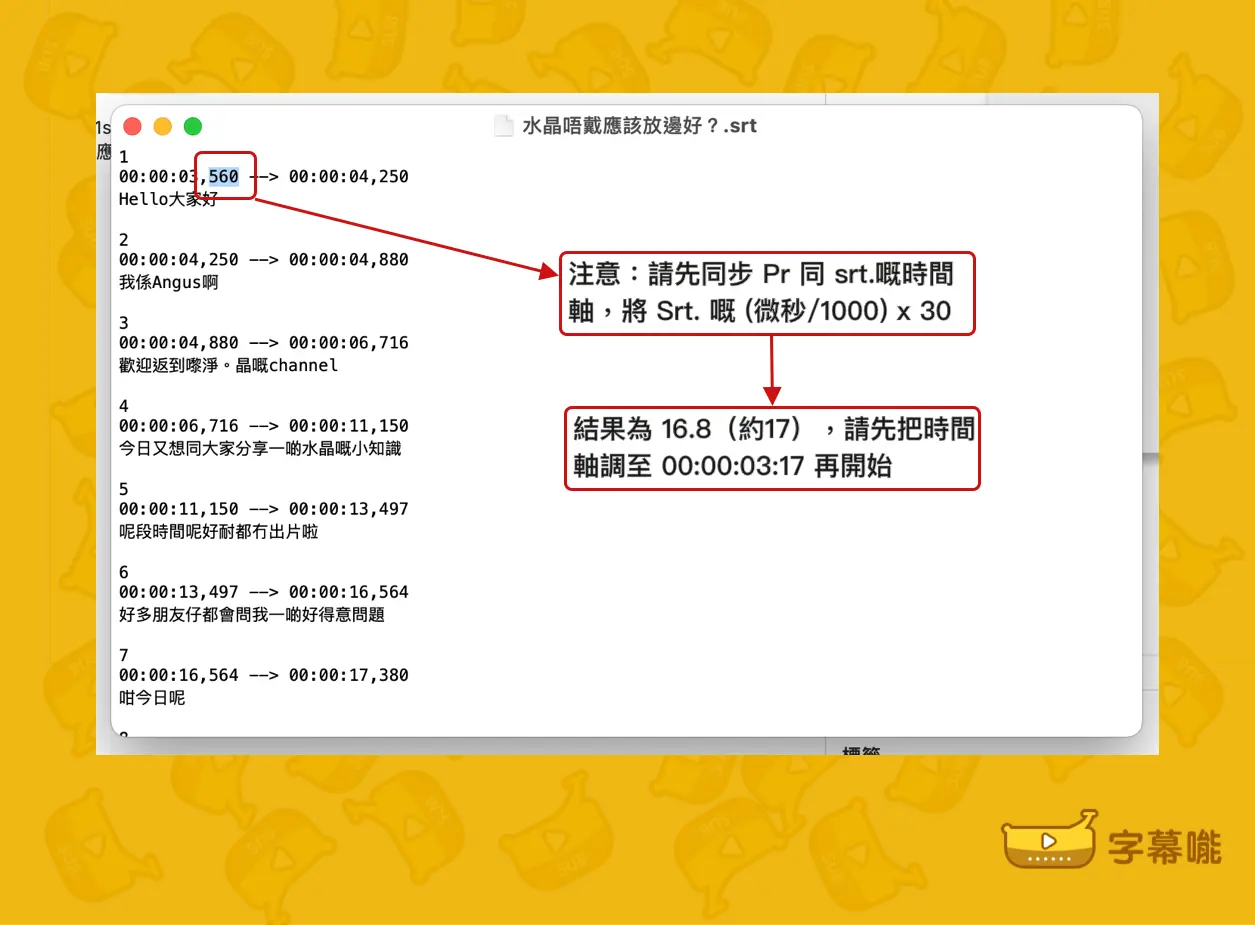Click subtitle index number 4
The width and height of the screenshot is (1255, 925).
(124, 406)
